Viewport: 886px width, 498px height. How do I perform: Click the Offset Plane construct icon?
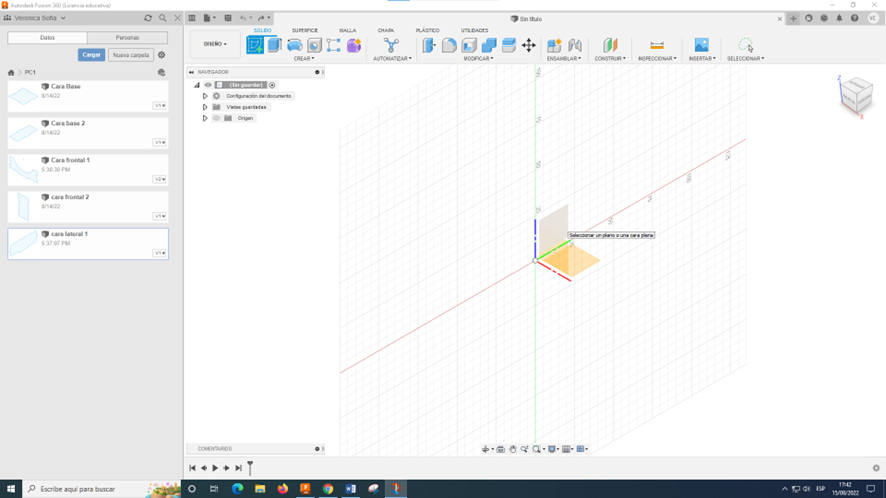tap(610, 45)
